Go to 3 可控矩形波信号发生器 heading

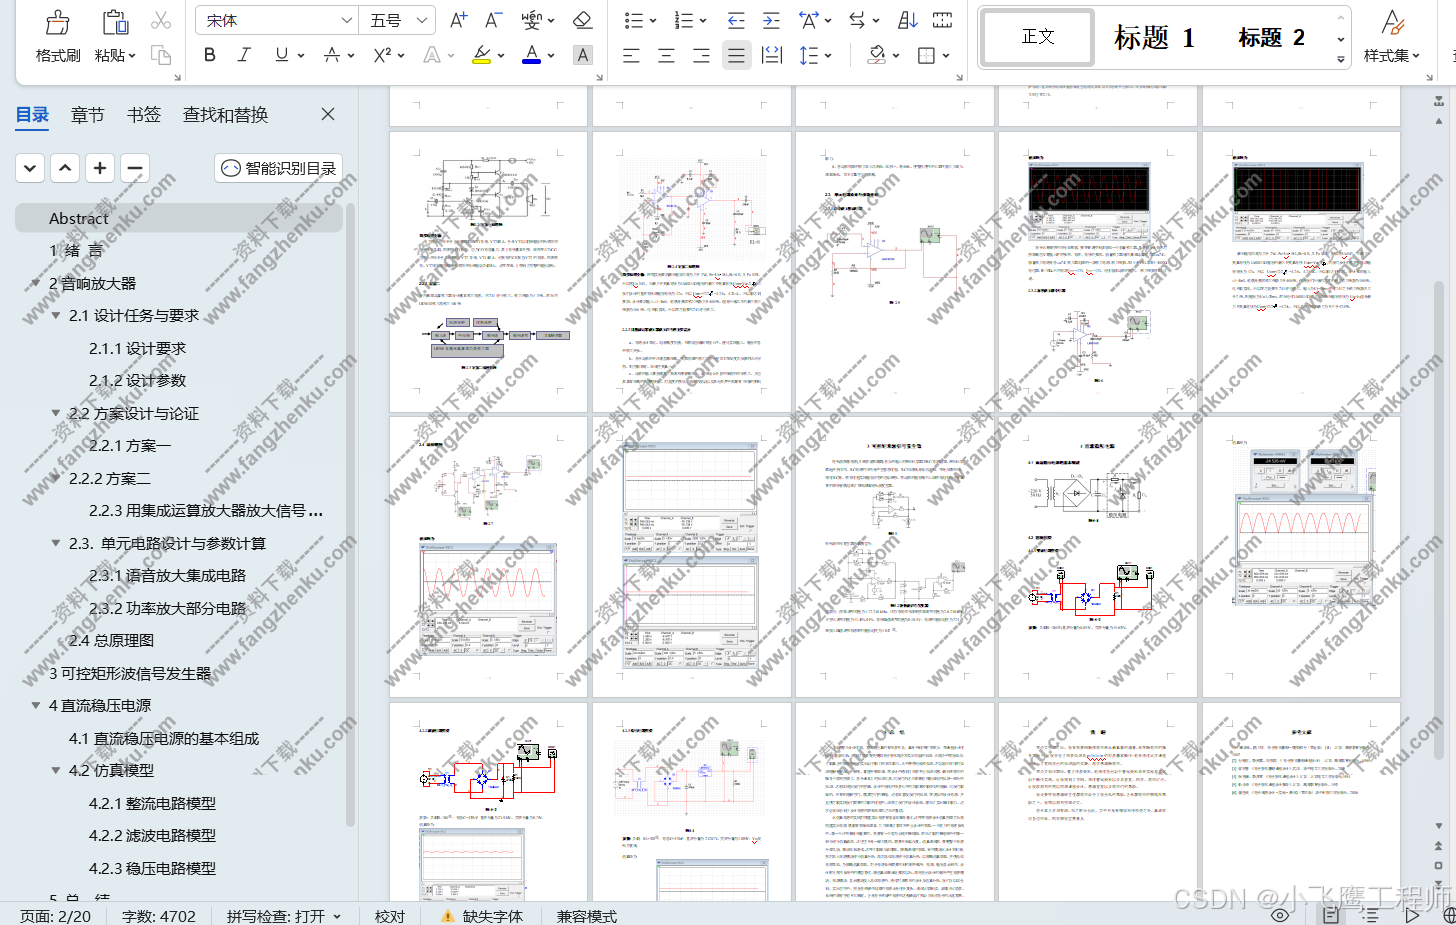[x=130, y=673]
